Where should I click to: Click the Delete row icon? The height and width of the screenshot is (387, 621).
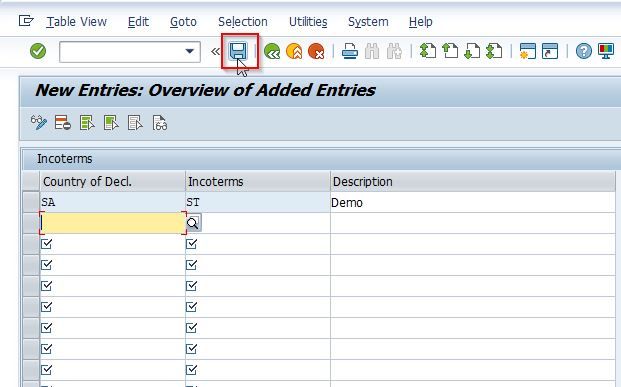tap(63, 123)
